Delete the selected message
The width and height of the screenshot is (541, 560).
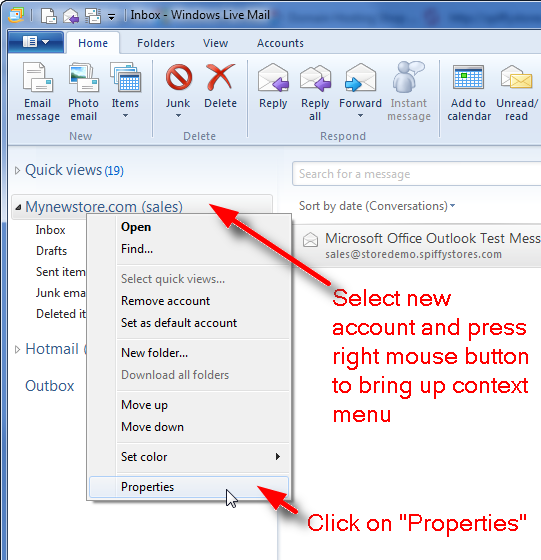[x=220, y=86]
